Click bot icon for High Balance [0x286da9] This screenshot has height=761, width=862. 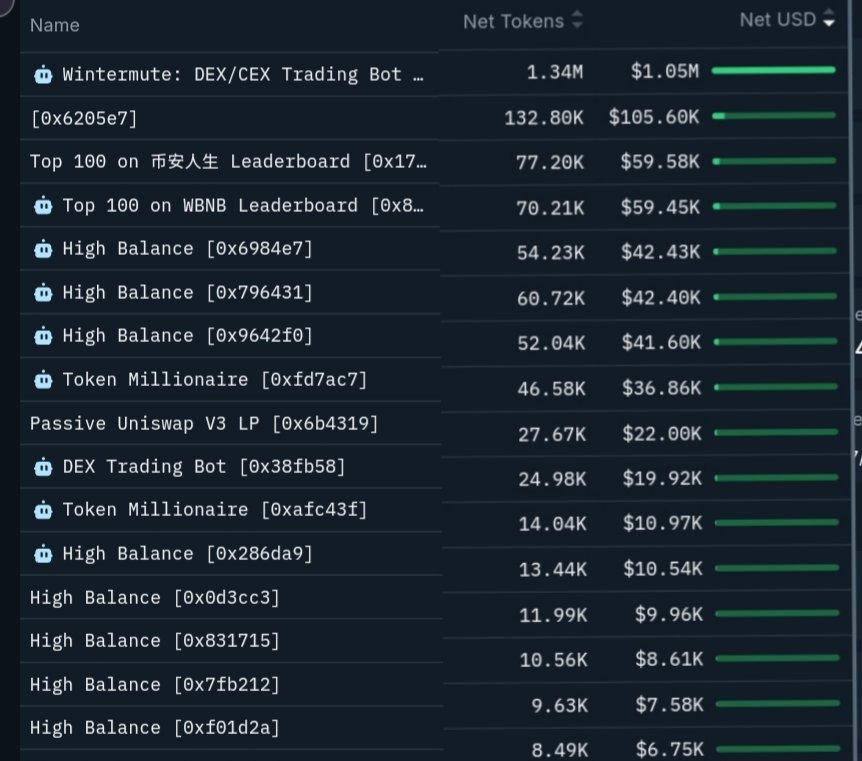click(43, 554)
